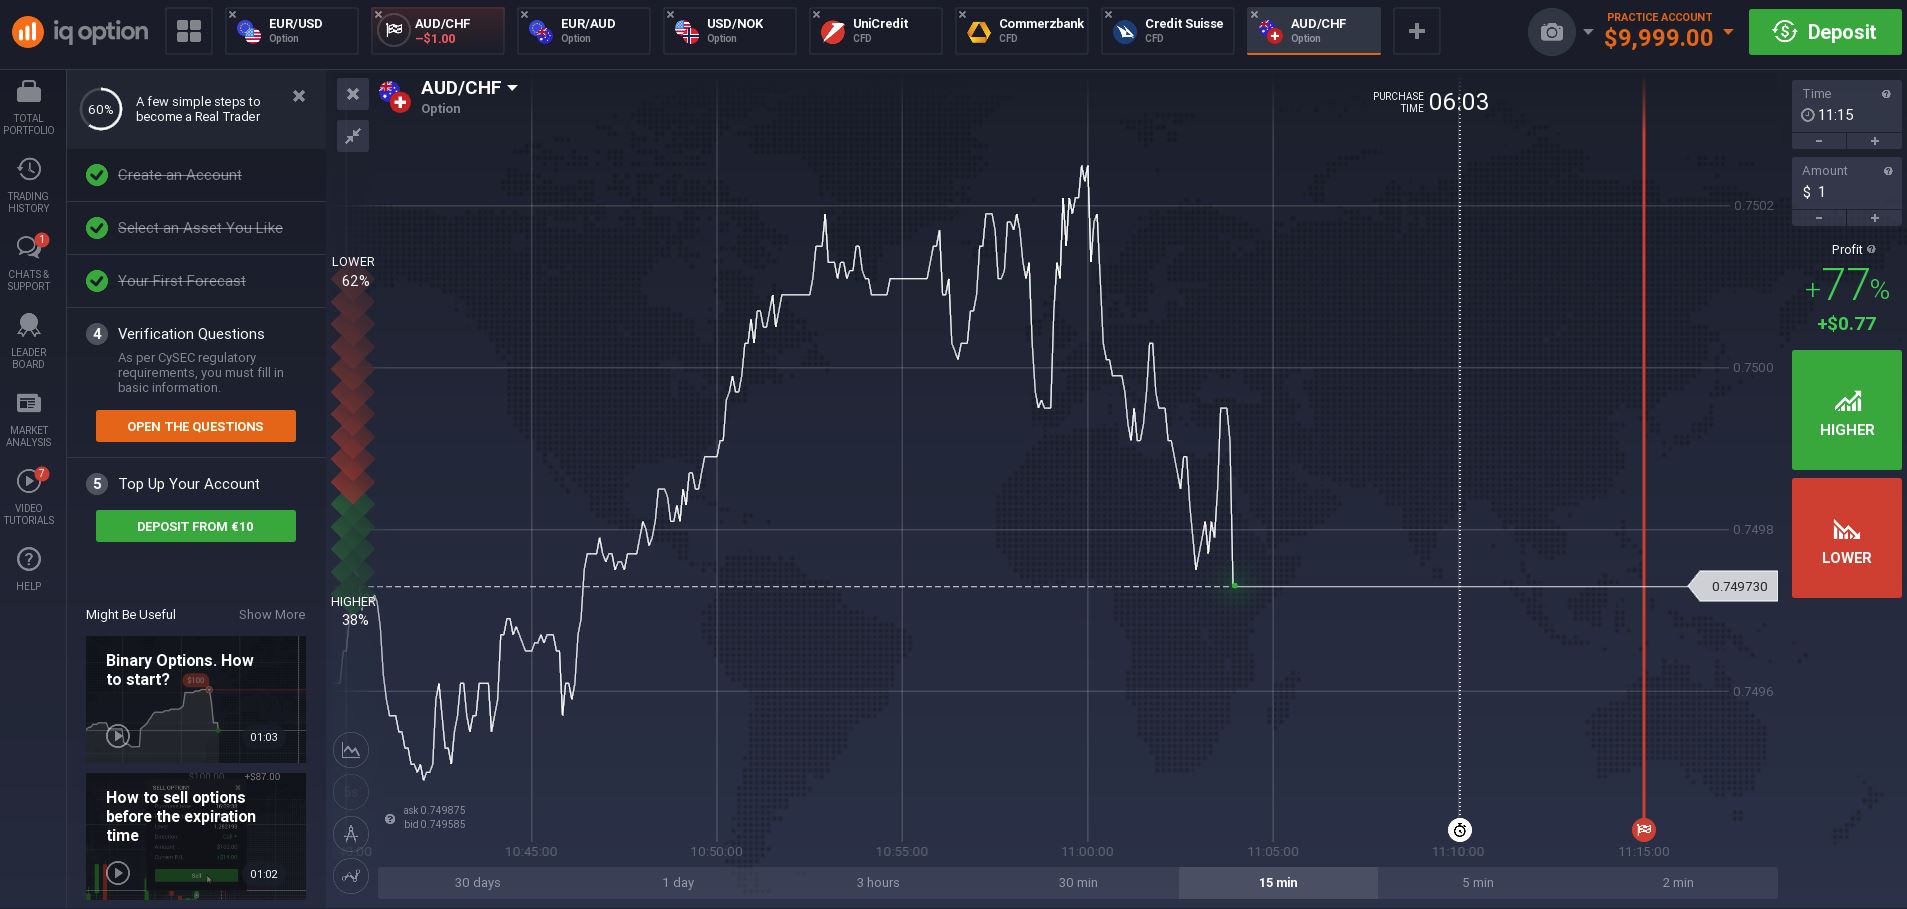Expand AUD/CHF asset dropdown

click(x=512, y=88)
